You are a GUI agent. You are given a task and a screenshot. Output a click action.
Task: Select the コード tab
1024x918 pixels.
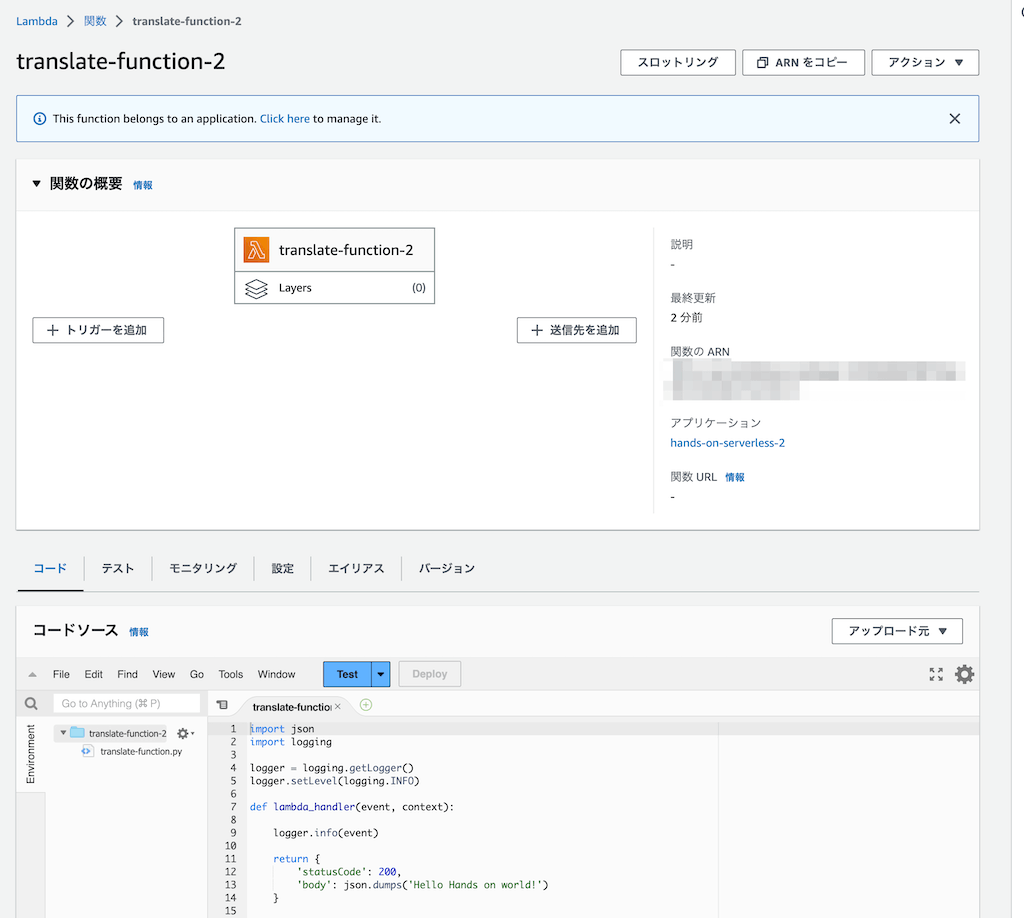(50, 569)
